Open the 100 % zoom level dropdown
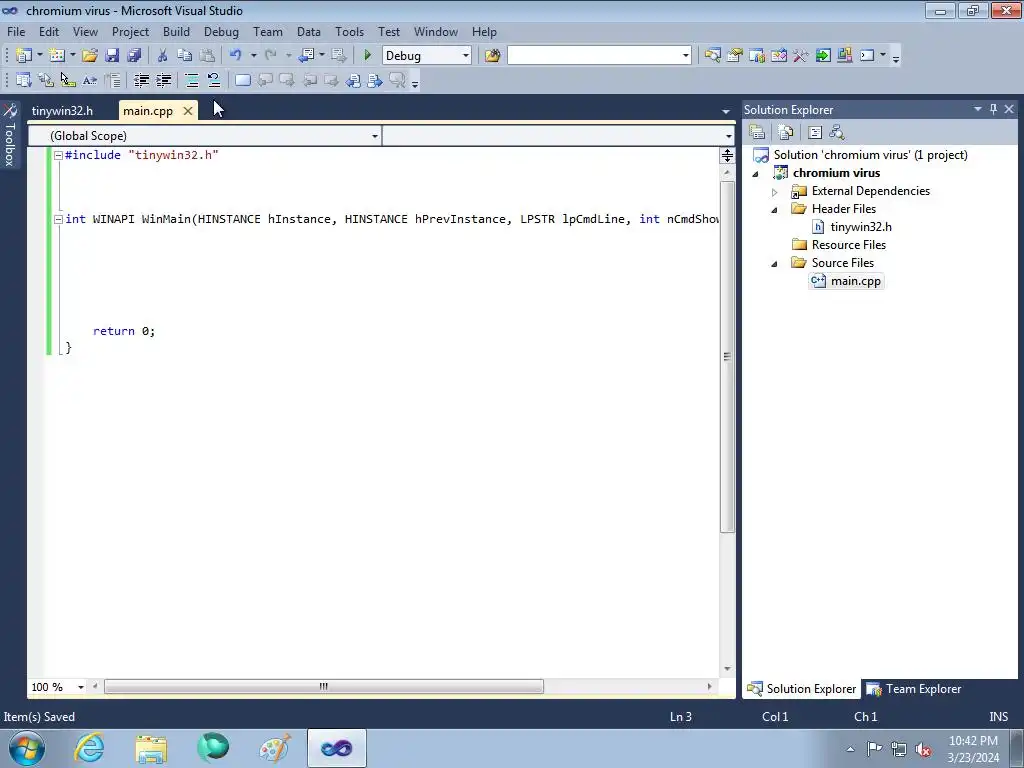This screenshot has height=768, width=1024. 81,687
